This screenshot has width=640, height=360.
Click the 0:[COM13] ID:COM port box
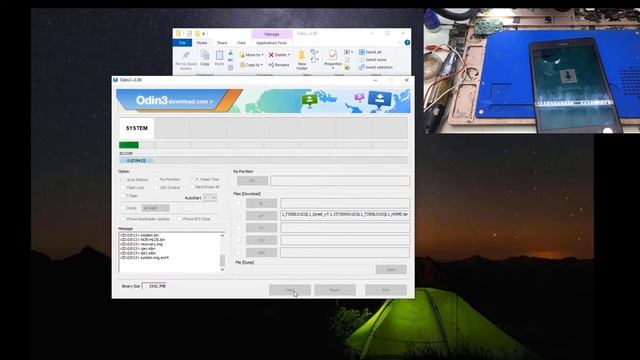coord(136,161)
